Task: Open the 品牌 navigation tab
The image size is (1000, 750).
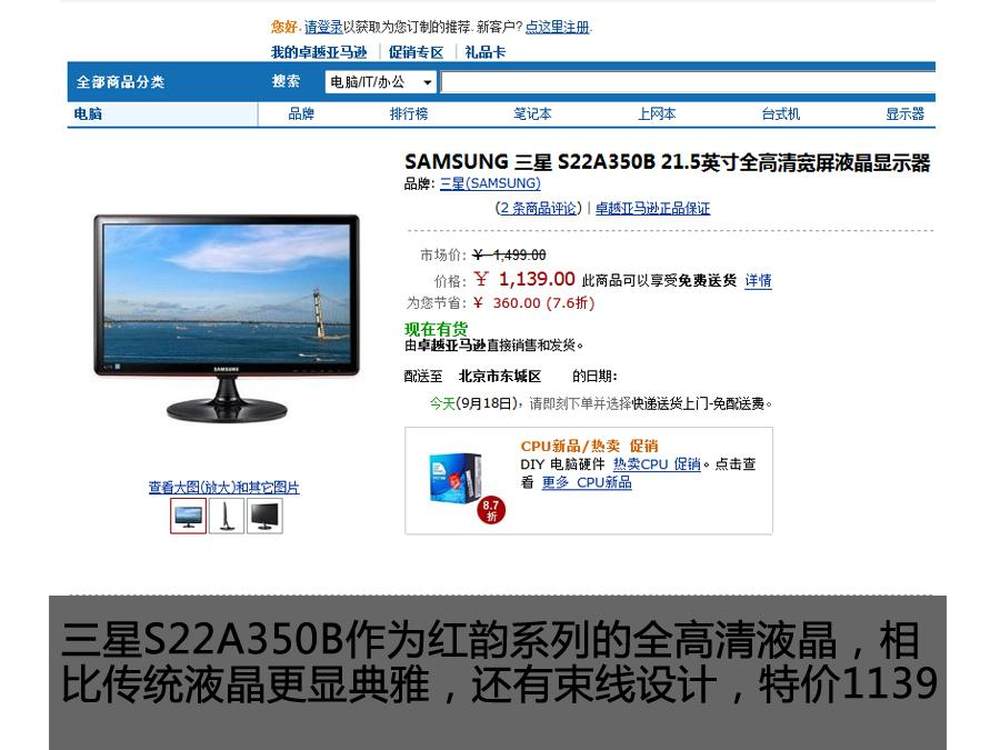Action: coord(301,114)
